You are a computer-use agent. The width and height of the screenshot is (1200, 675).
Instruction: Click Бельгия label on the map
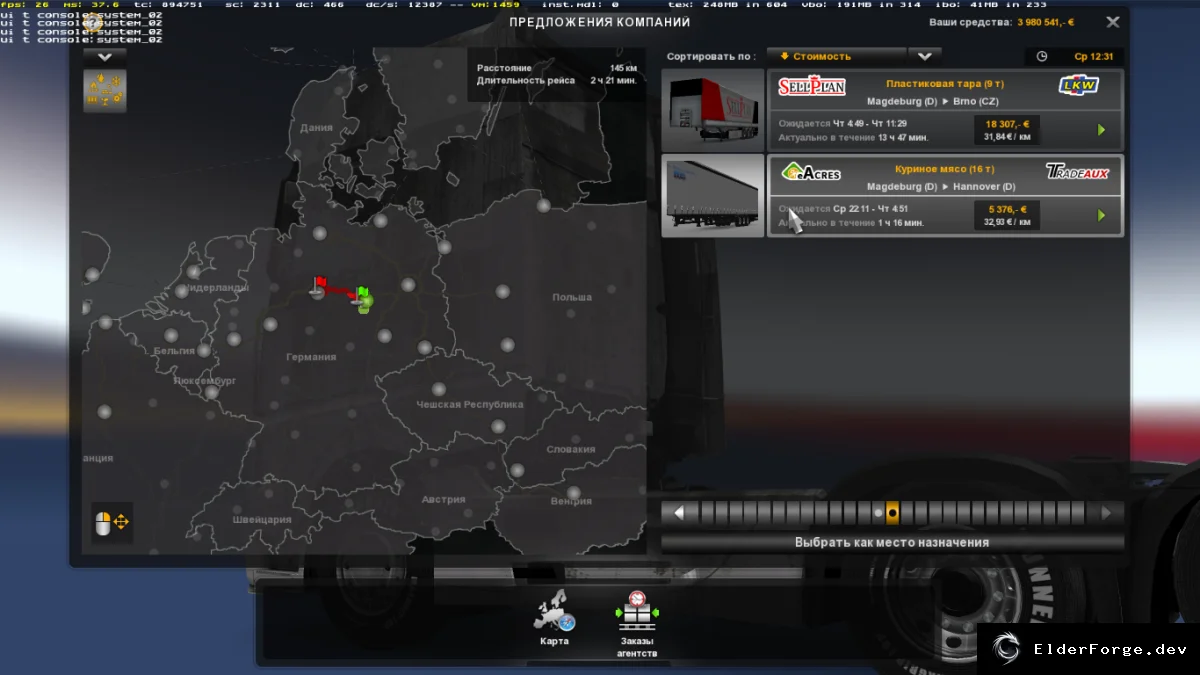tap(174, 351)
